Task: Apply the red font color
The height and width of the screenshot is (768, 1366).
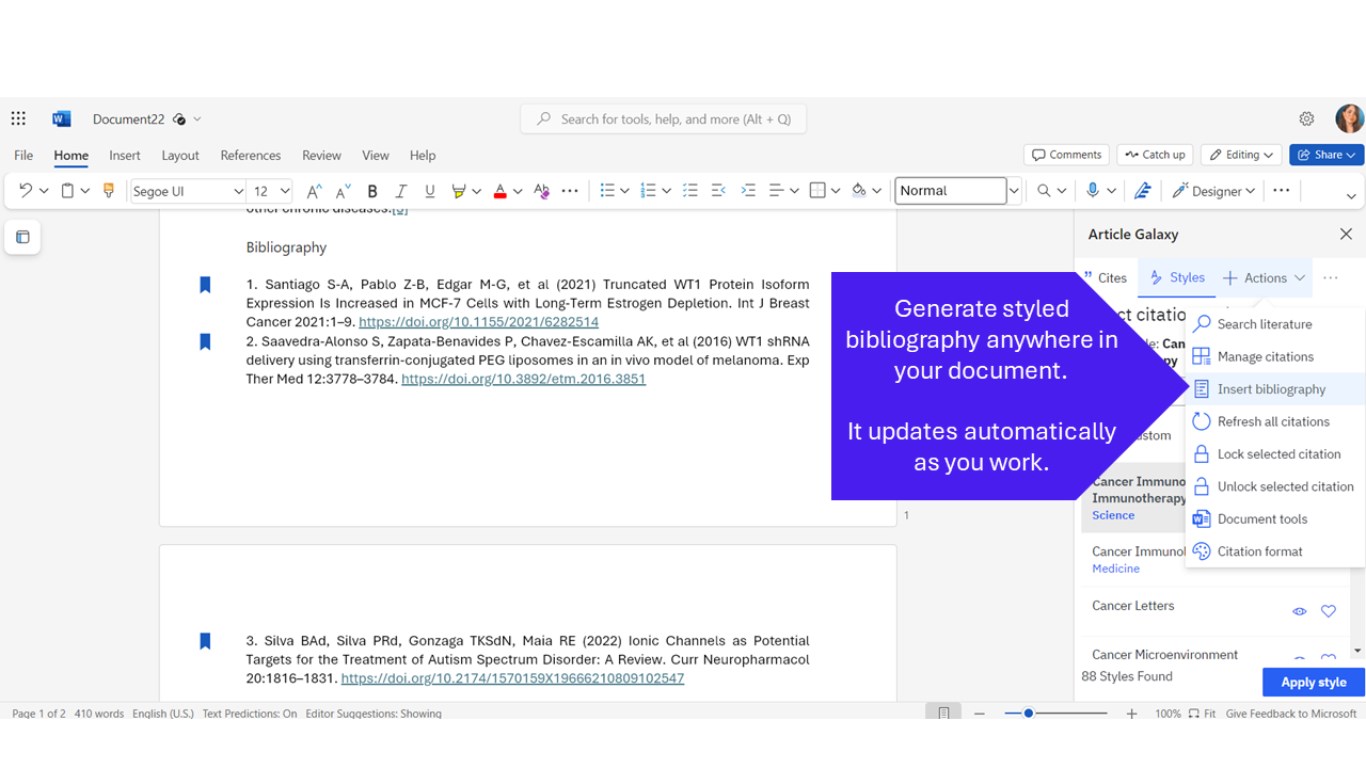Action: click(x=500, y=191)
